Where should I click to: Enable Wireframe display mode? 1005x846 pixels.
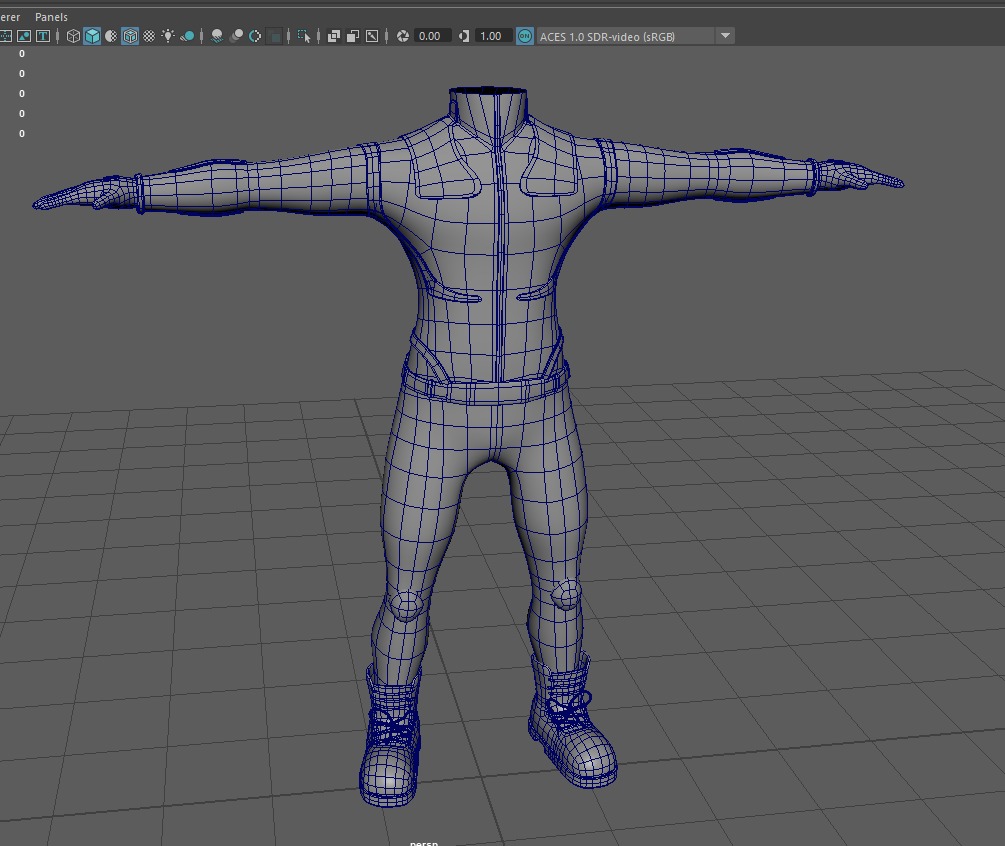(x=73, y=36)
